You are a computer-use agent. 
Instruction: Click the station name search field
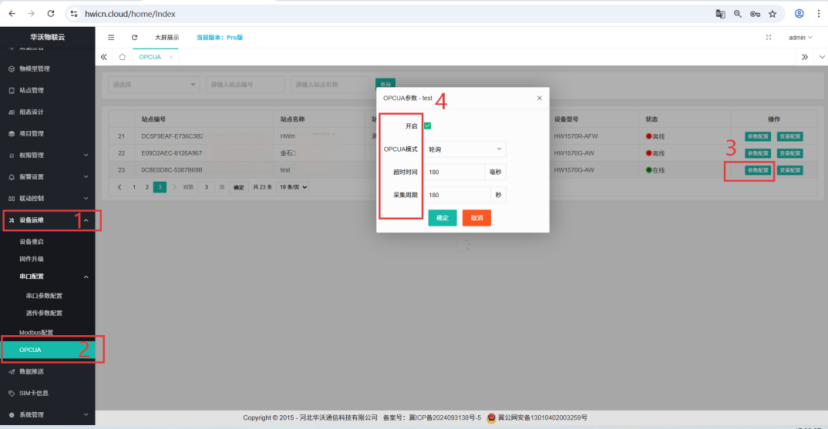pos(330,85)
